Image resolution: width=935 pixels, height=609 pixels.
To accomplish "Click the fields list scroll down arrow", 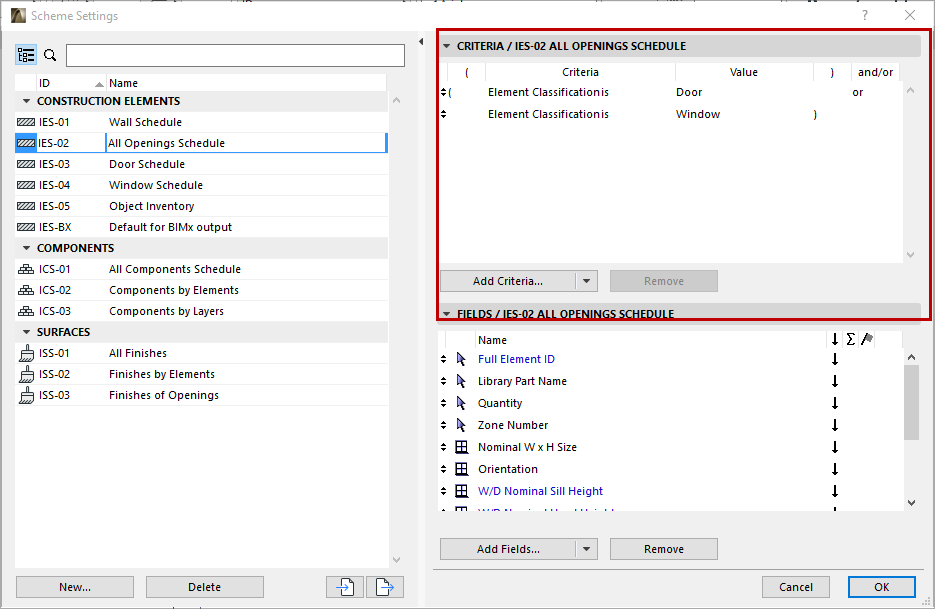I will click(911, 503).
